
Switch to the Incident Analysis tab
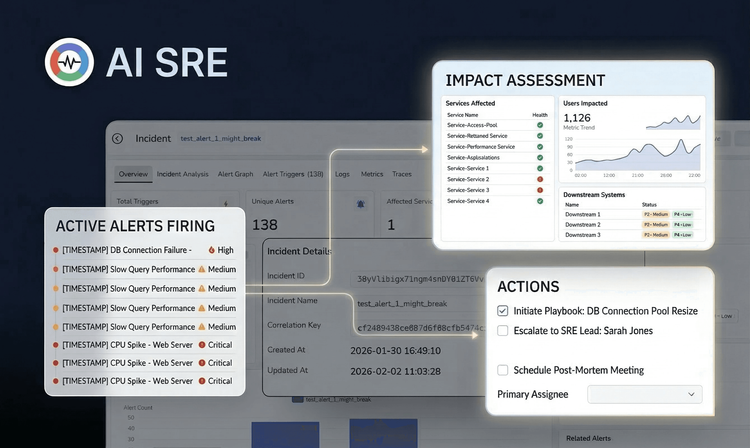(183, 174)
